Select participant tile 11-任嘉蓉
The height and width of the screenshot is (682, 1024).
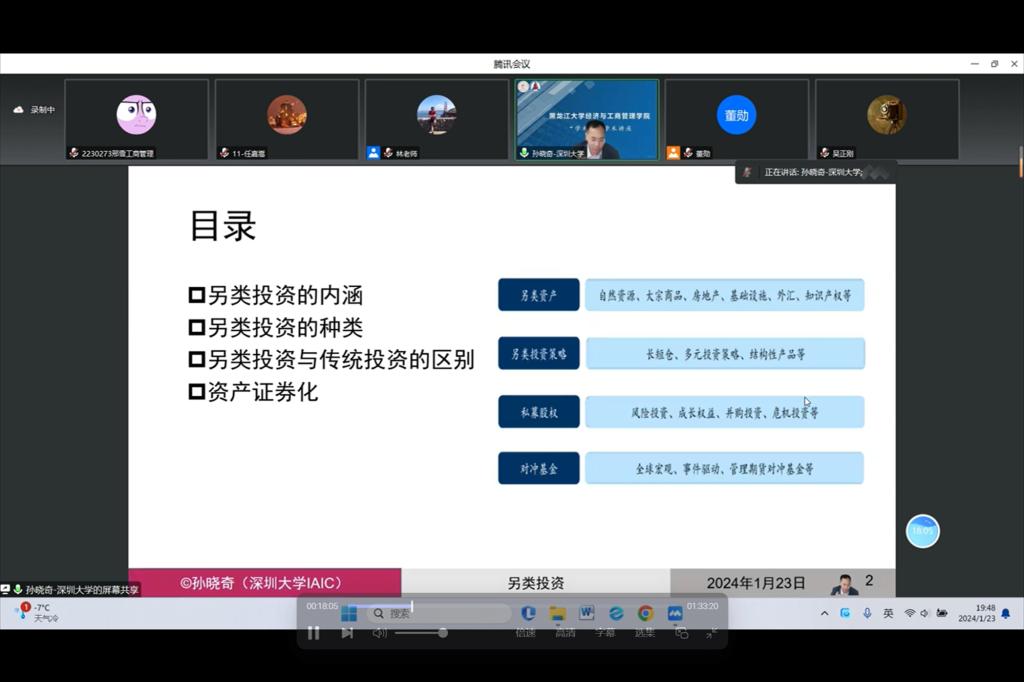tap(287, 120)
